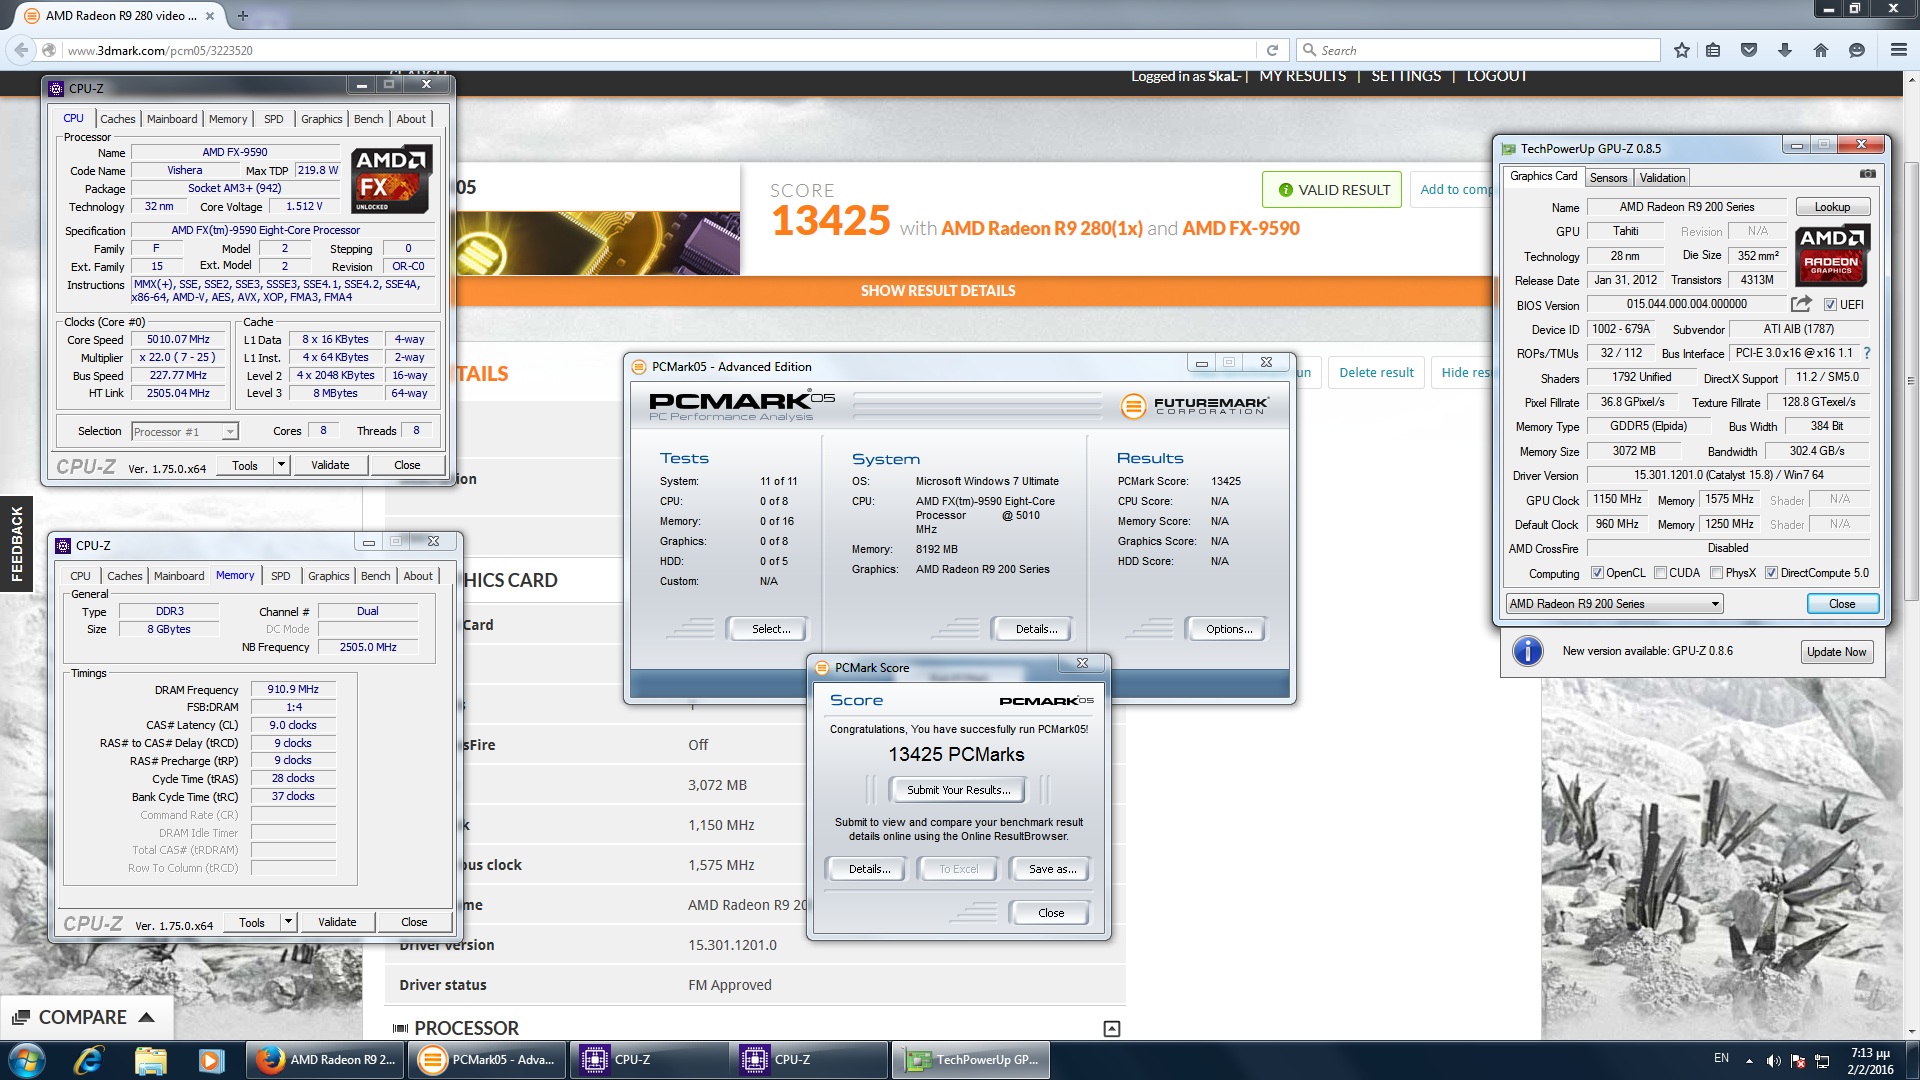The image size is (1920, 1080).
Task: Toggle the PhysX checkbox
Action: click(x=1716, y=573)
